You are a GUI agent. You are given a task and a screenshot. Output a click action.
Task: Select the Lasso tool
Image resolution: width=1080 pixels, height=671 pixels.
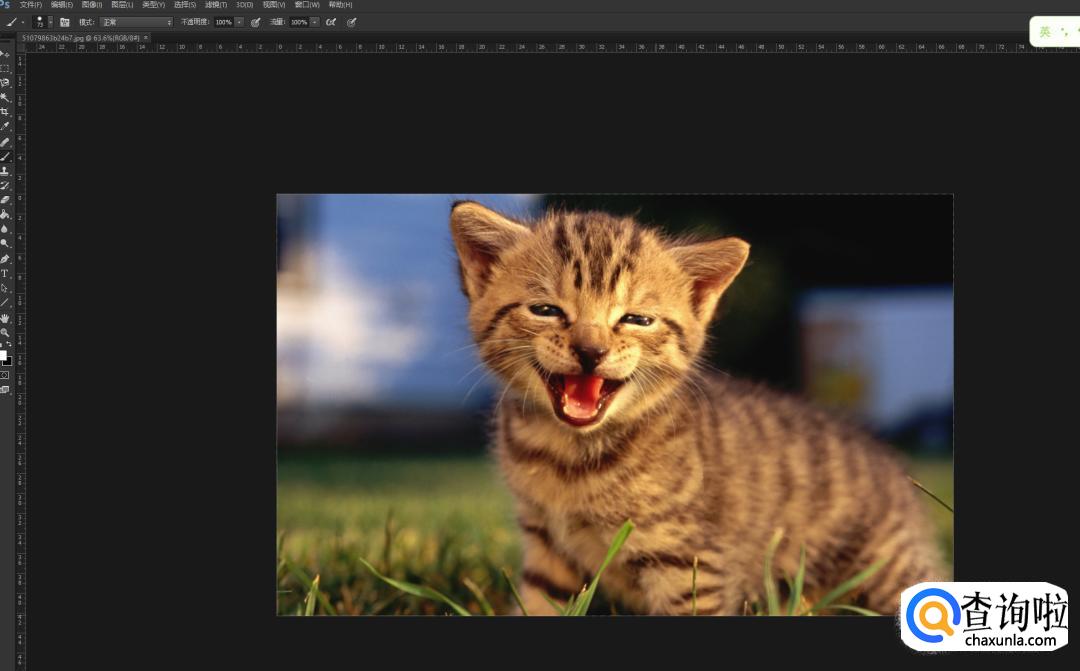pos(5,83)
